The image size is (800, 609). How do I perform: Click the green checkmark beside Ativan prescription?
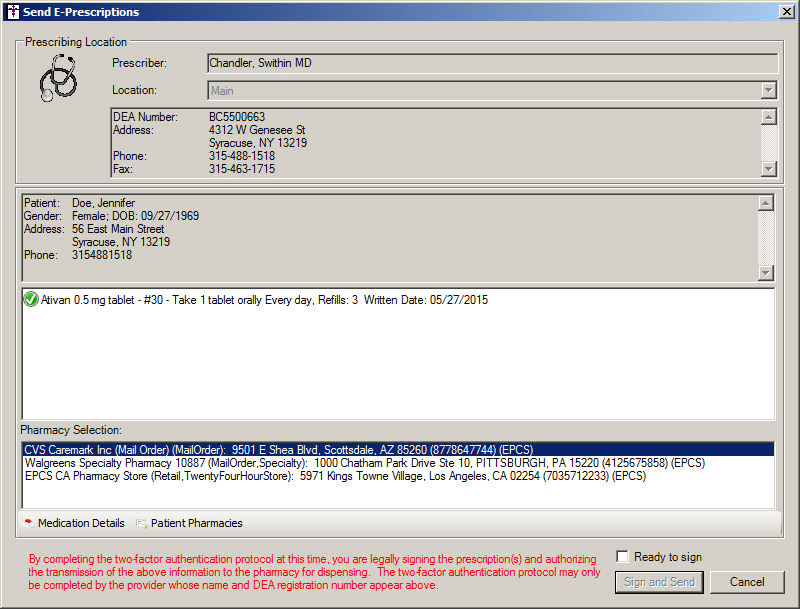[x=30, y=300]
